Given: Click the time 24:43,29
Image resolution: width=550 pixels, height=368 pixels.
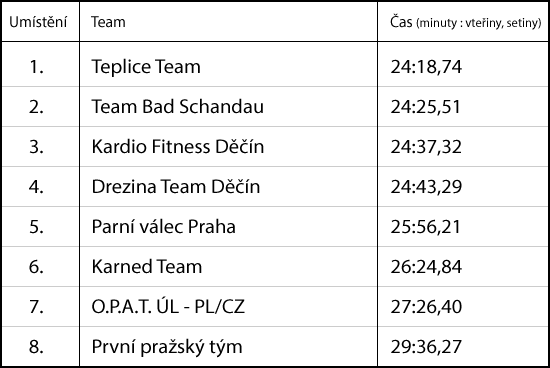Looking at the screenshot, I should point(426,187).
